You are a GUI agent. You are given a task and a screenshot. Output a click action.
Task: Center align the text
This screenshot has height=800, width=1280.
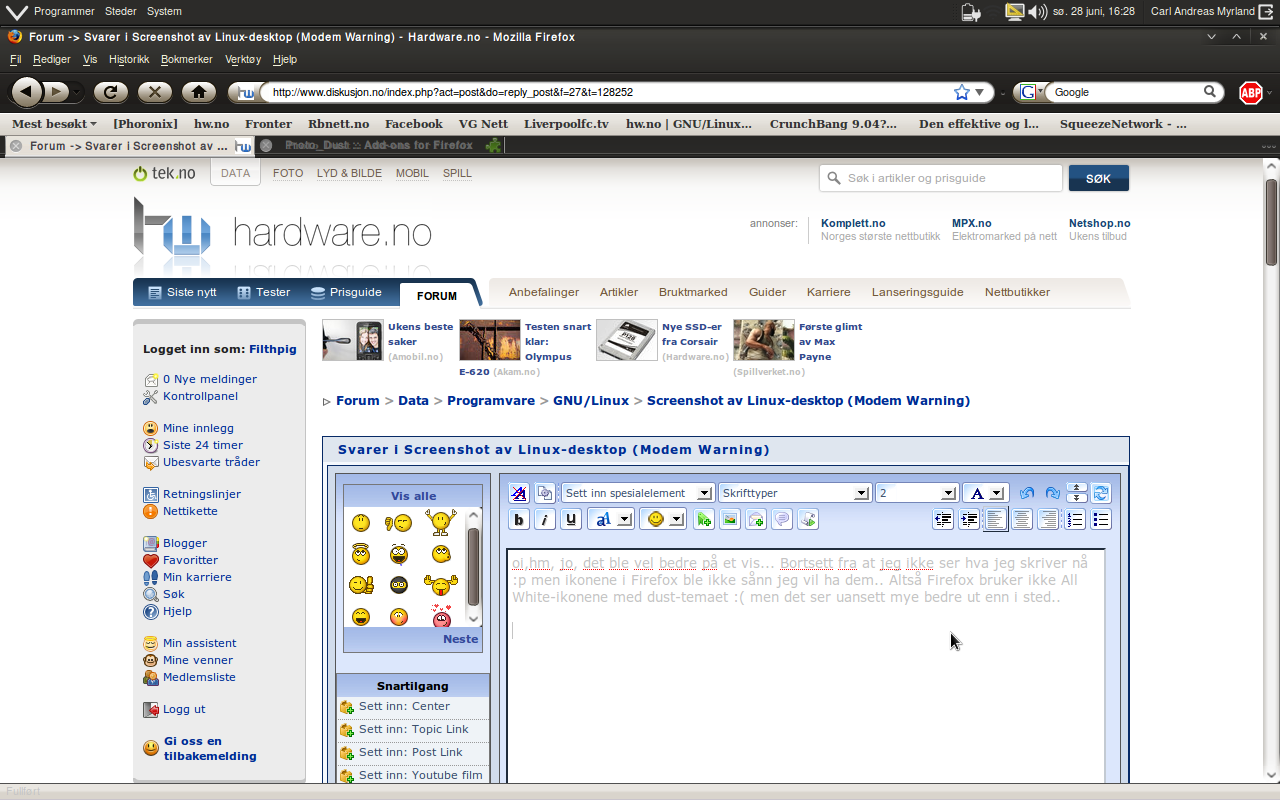click(1022, 519)
